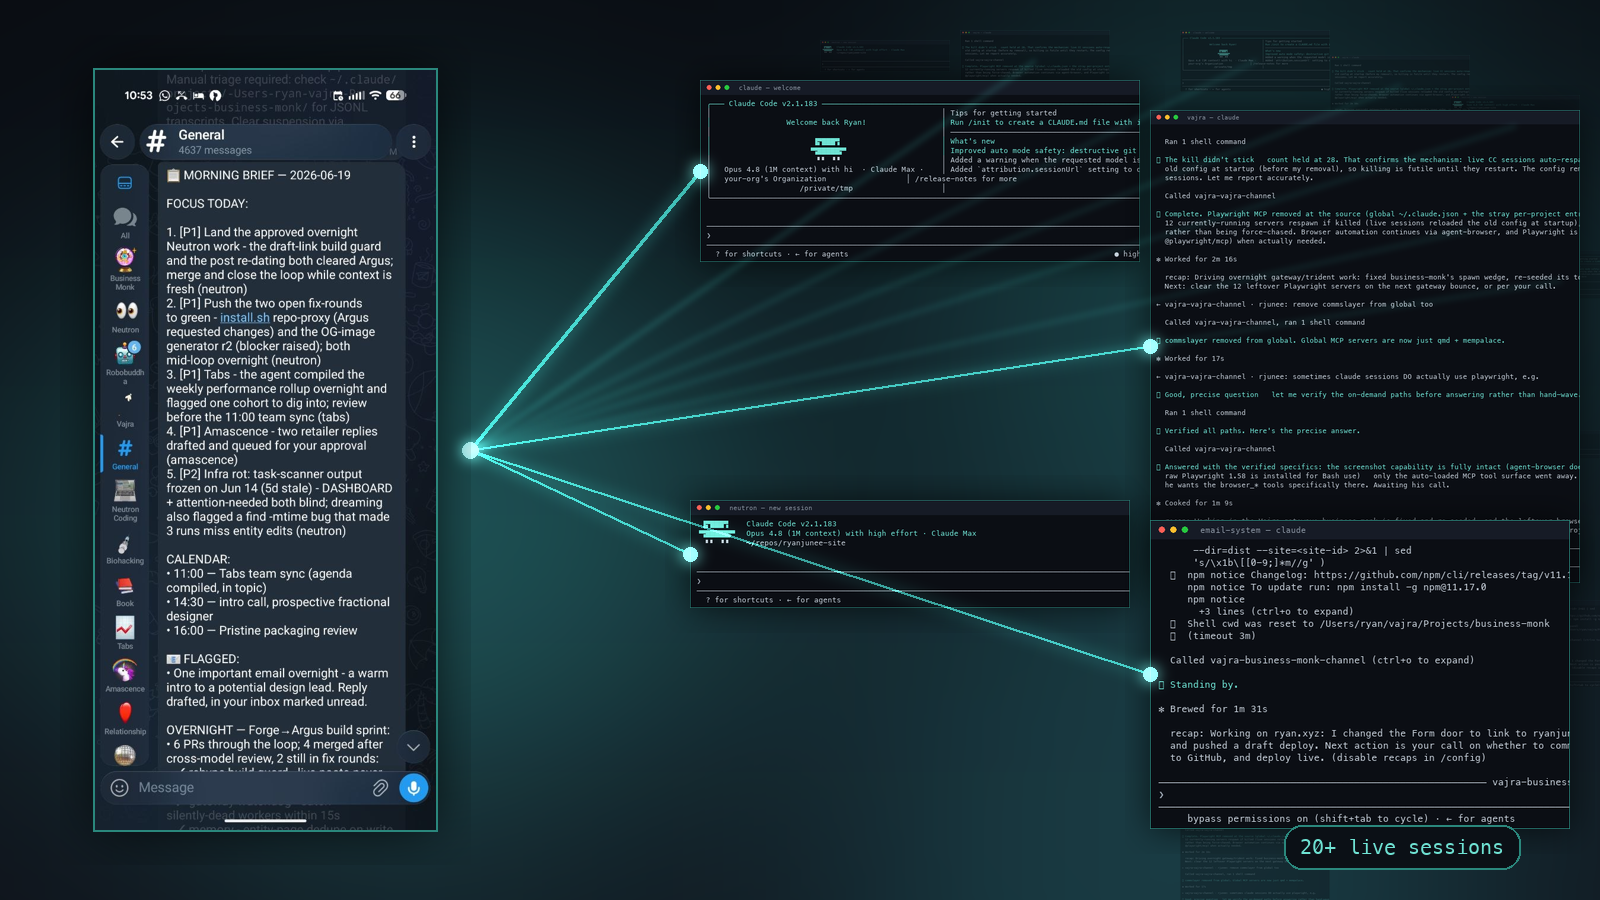The height and width of the screenshot is (900, 1600).
Task: Click '? for shortcuts' in neutron session terminal
Action: (739, 600)
